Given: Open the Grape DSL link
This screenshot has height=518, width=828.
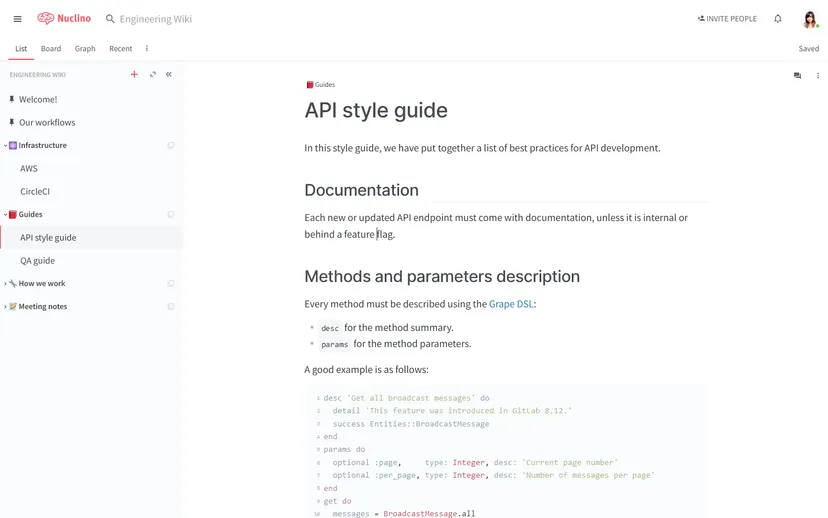Looking at the screenshot, I should click(x=511, y=304).
